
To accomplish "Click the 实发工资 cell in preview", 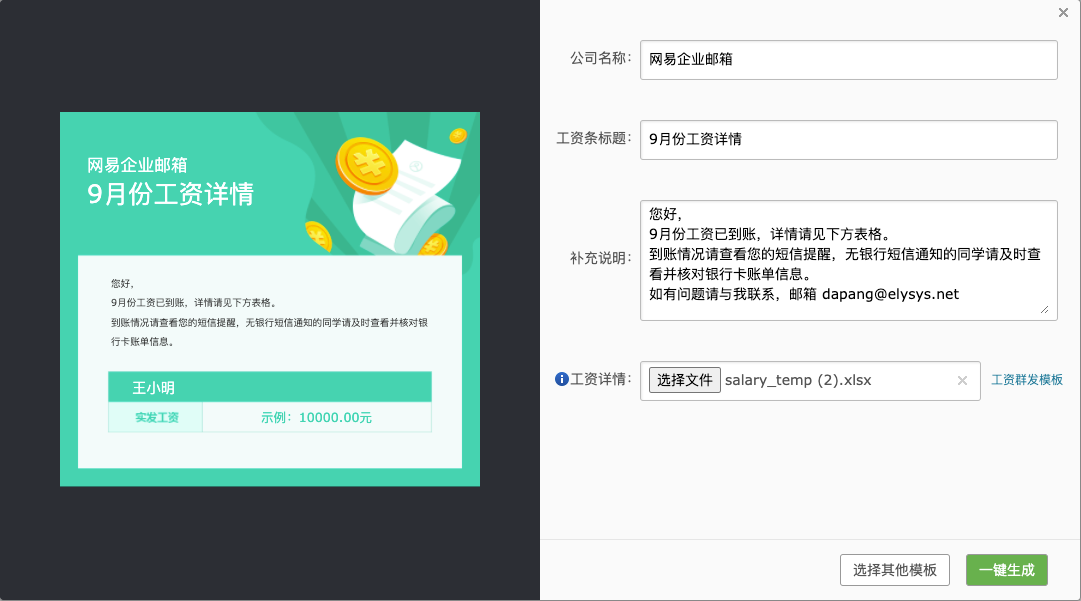I will pyautogui.click(x=156, y=417).
